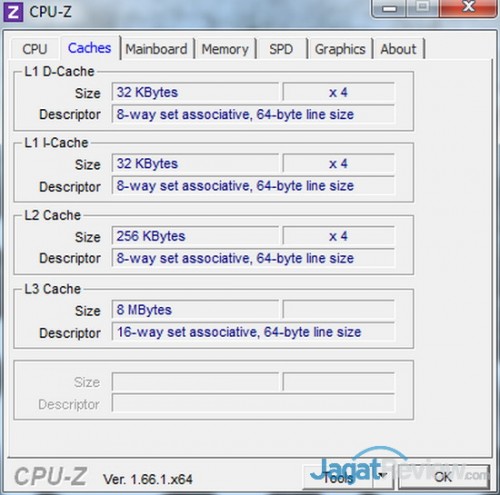Expand the Tools dropdown arrow

click(383, 476)
